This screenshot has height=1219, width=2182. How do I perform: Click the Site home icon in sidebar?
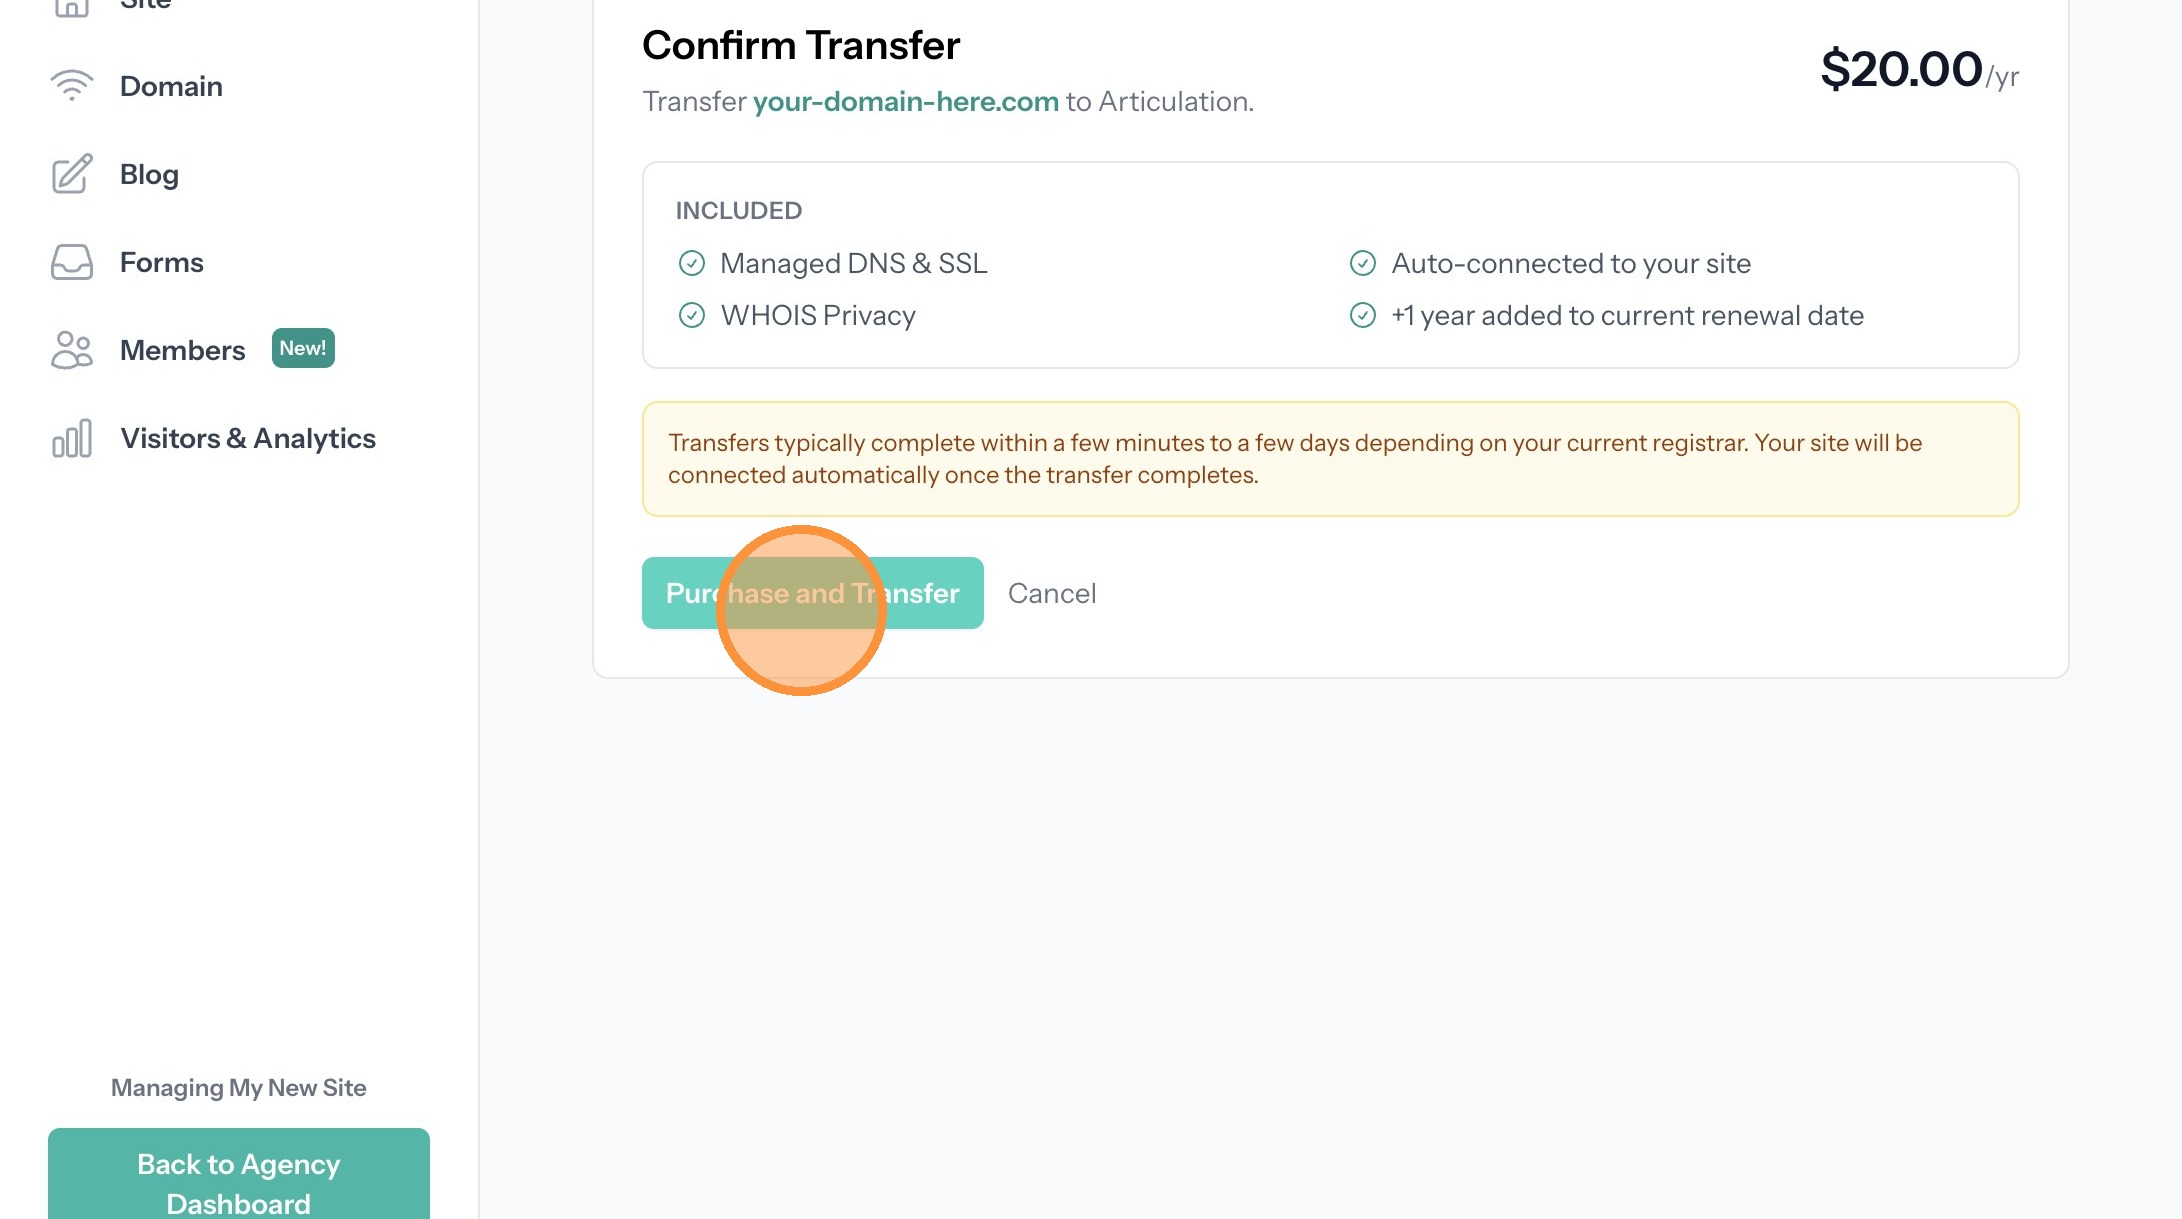point(71,6)
